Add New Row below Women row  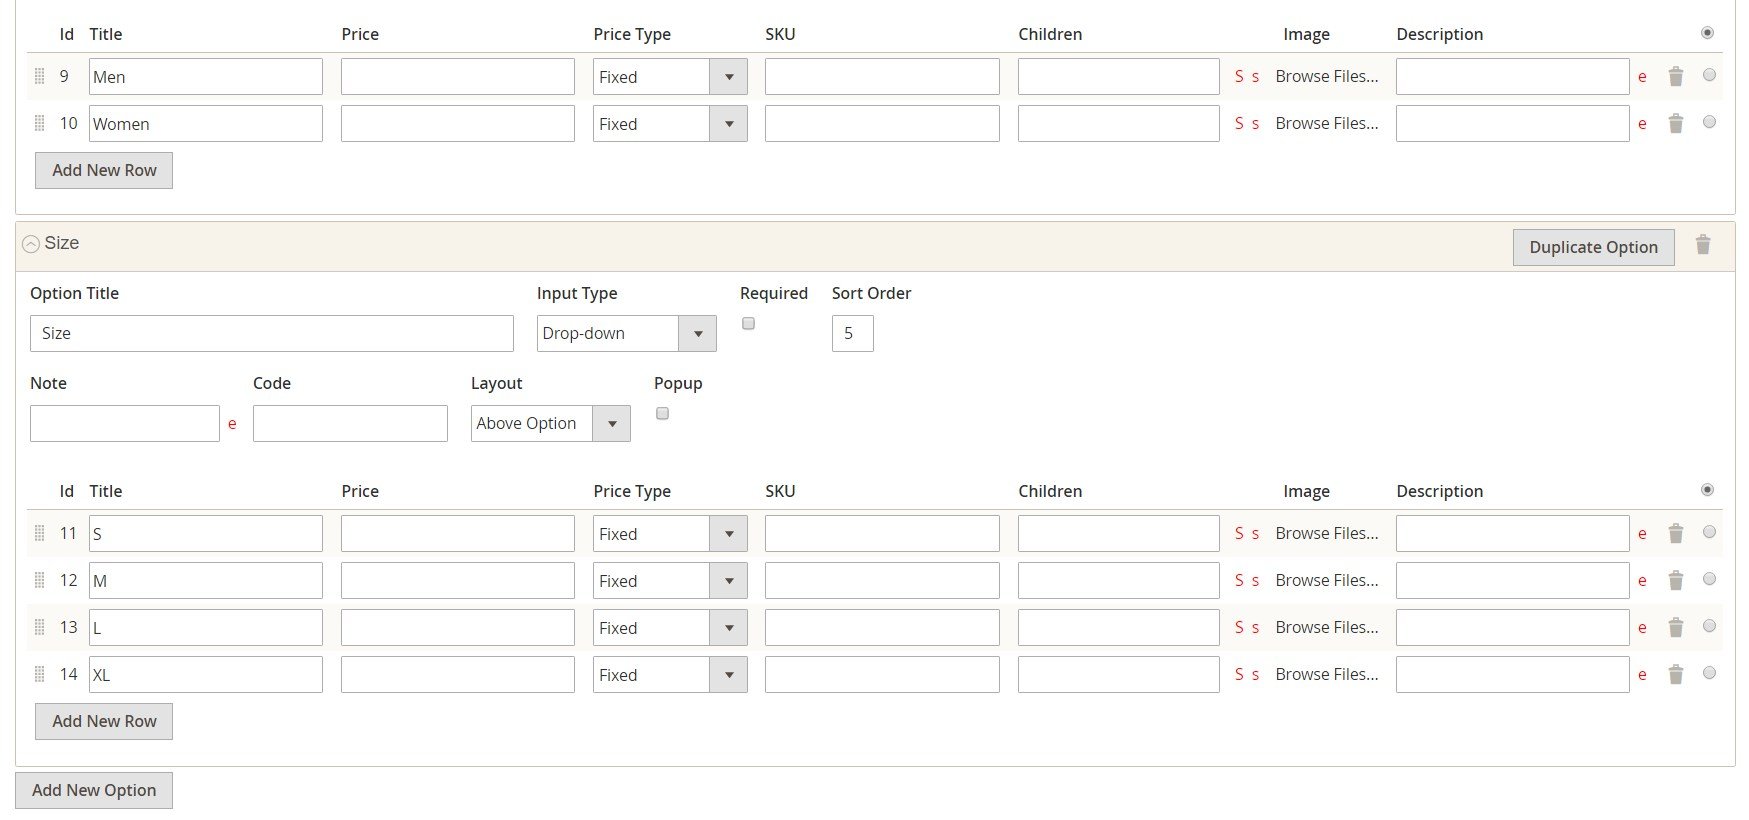click(104, 170)
